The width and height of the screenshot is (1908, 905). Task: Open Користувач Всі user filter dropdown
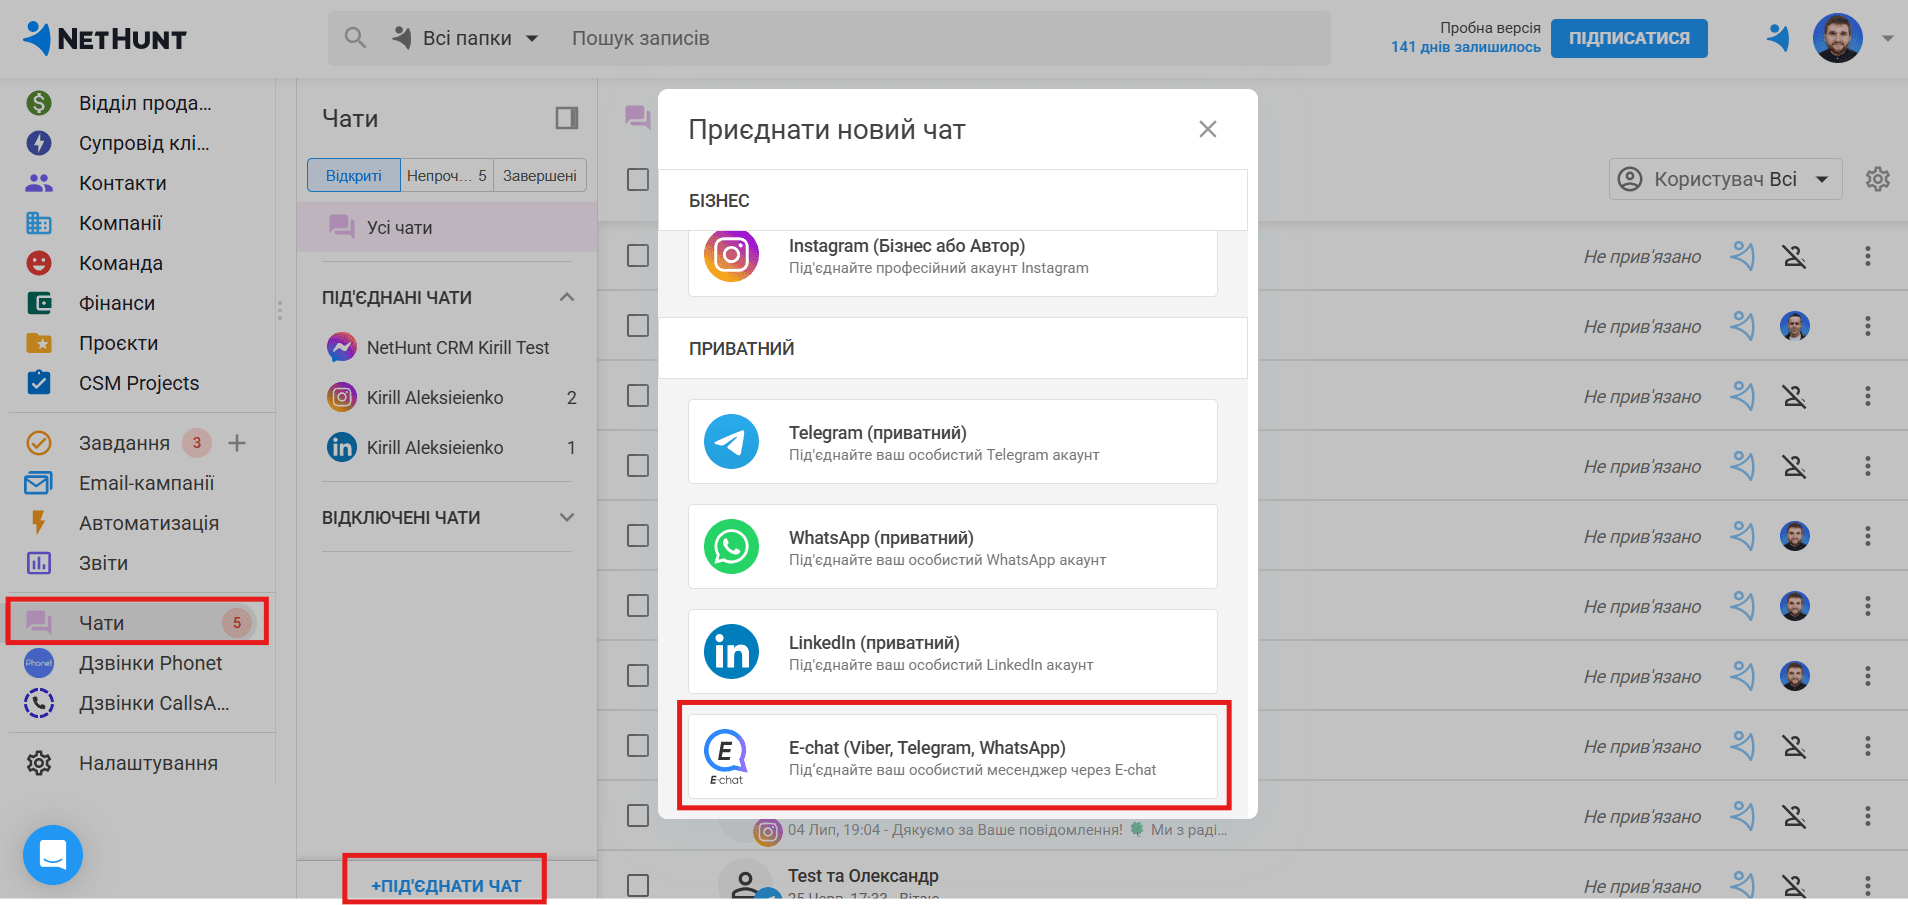1725,179
